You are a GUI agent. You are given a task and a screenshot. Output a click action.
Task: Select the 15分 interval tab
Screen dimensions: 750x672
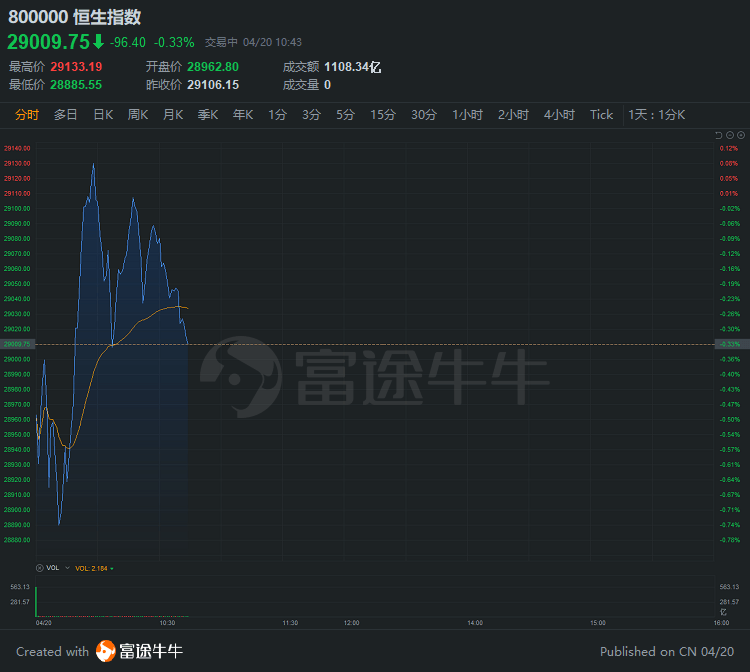click(383, 115)
